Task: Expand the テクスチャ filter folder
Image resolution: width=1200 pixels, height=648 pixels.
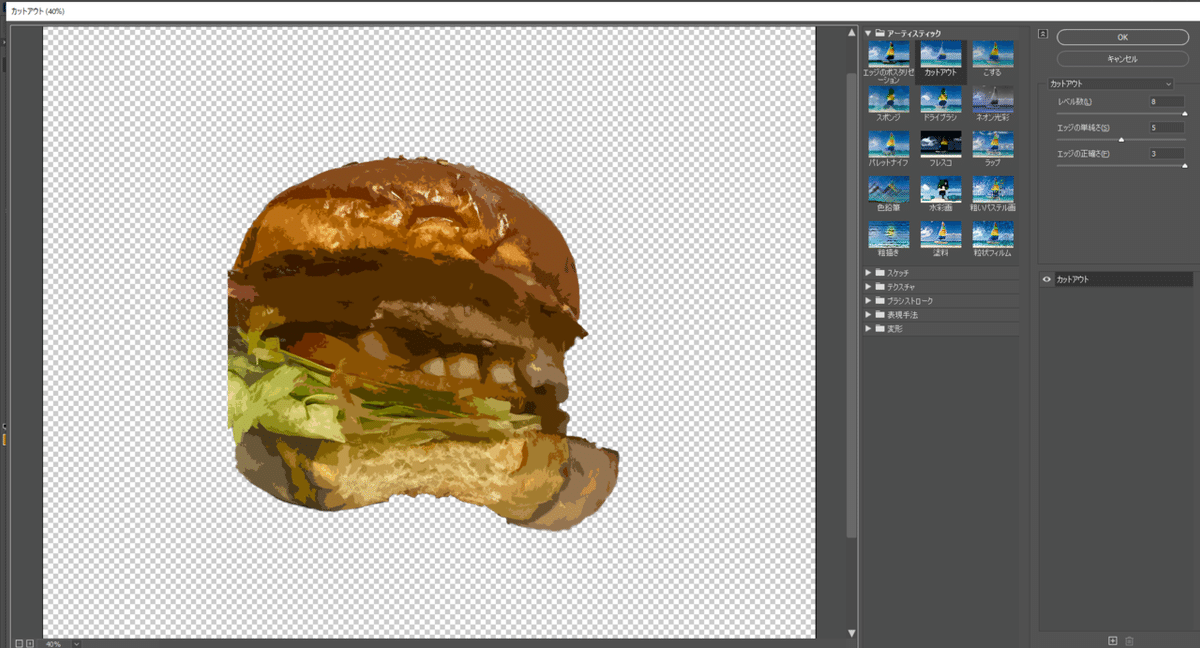Action: click(x=869, y=286)
